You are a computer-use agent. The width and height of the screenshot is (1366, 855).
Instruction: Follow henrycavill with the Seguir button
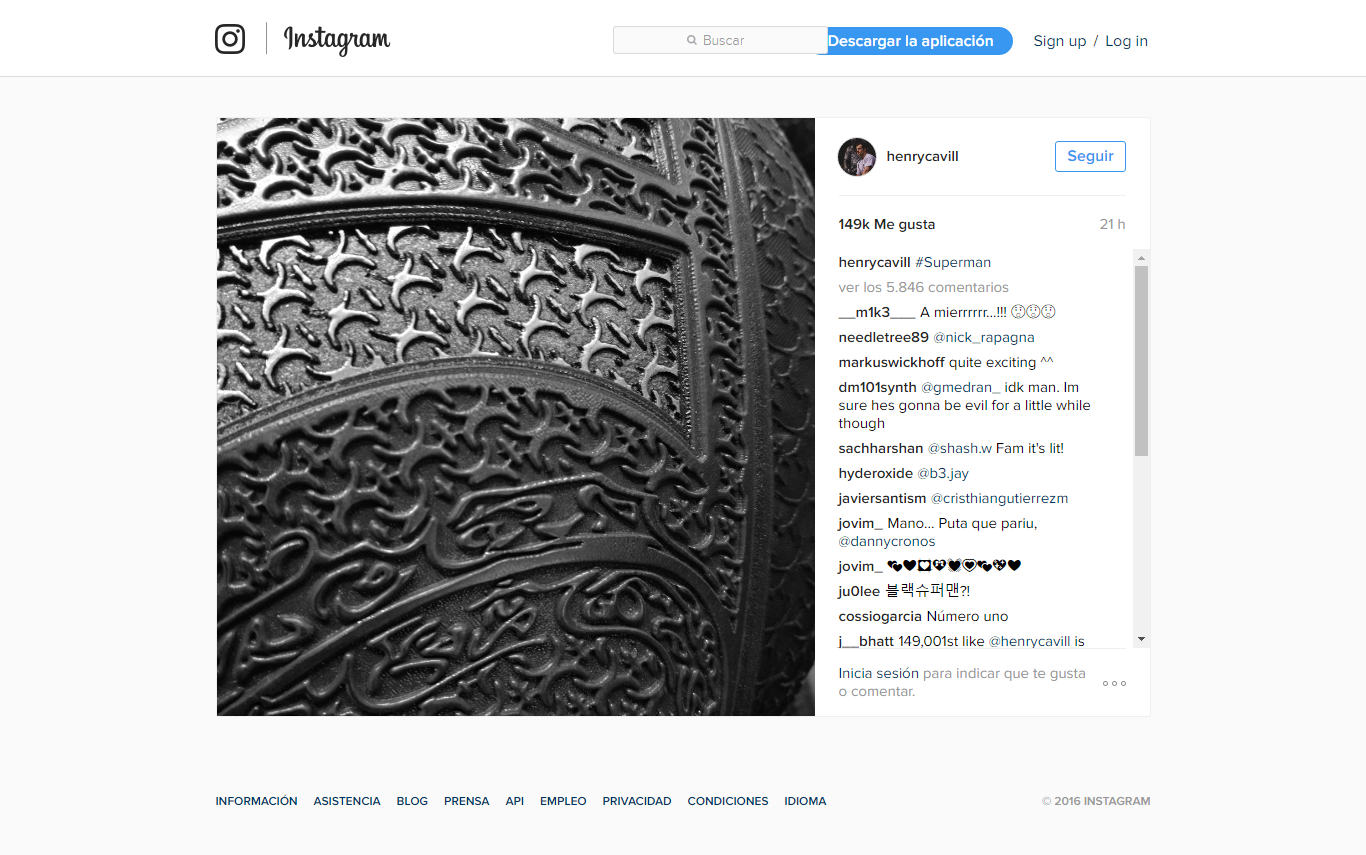pyautogui.click(x=1090, y=156)
